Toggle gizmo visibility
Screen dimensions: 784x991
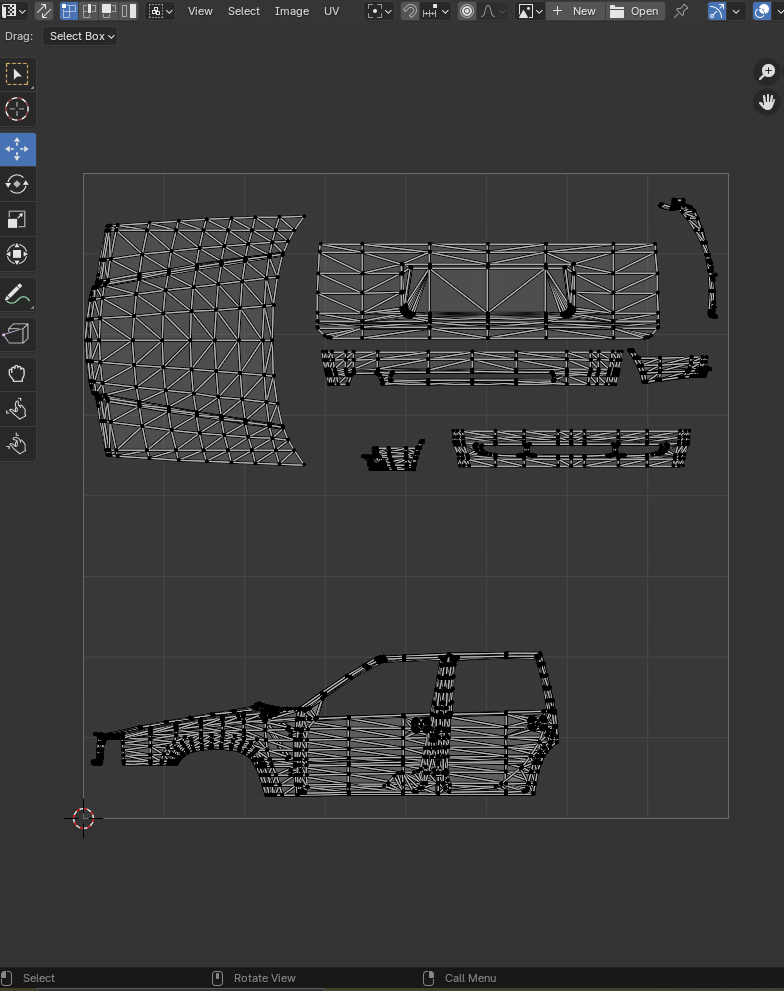coord(716,11)
